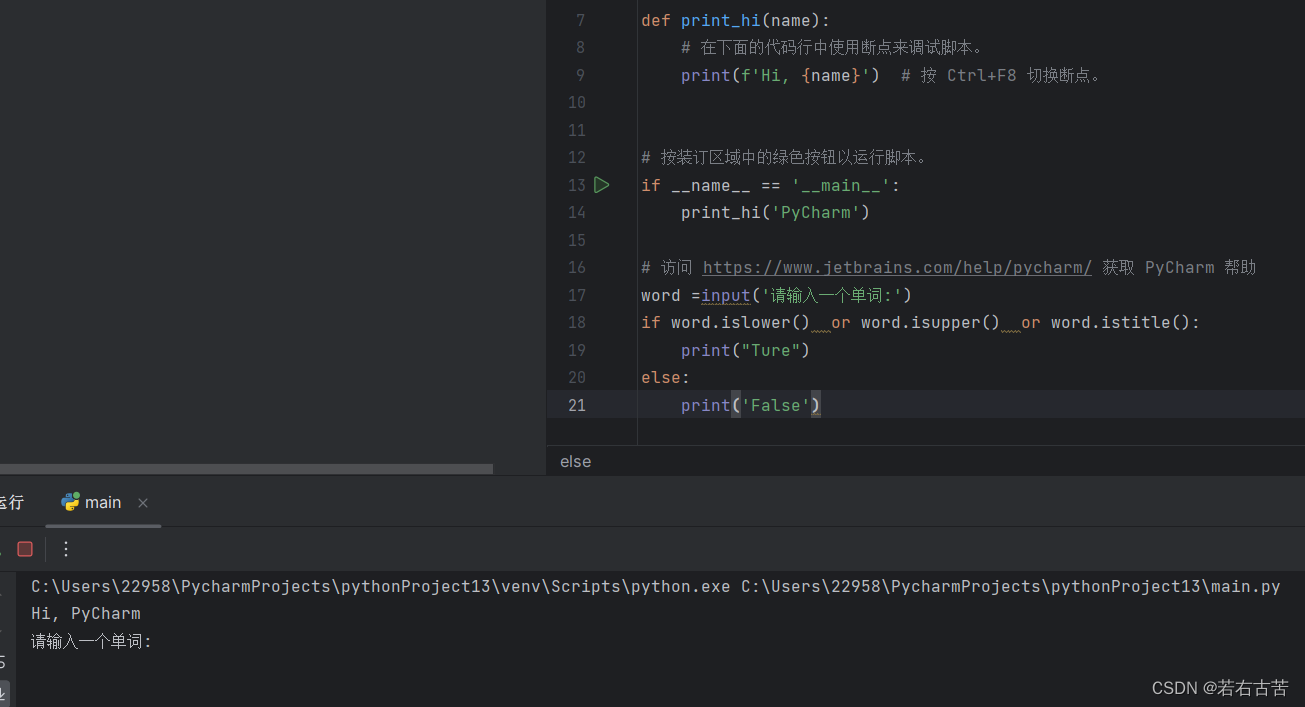Click Python icon on main run tab
This screenshot has height=707, width=1305.
[71, 502]
